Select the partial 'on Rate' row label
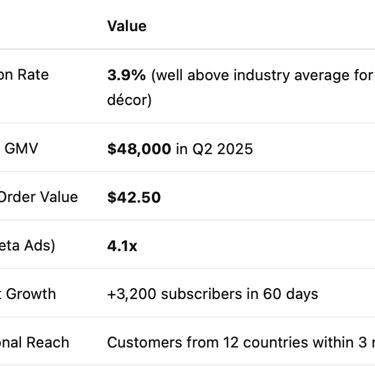The height and width of the screenshot is (366, 375). (x=24, y=75)
